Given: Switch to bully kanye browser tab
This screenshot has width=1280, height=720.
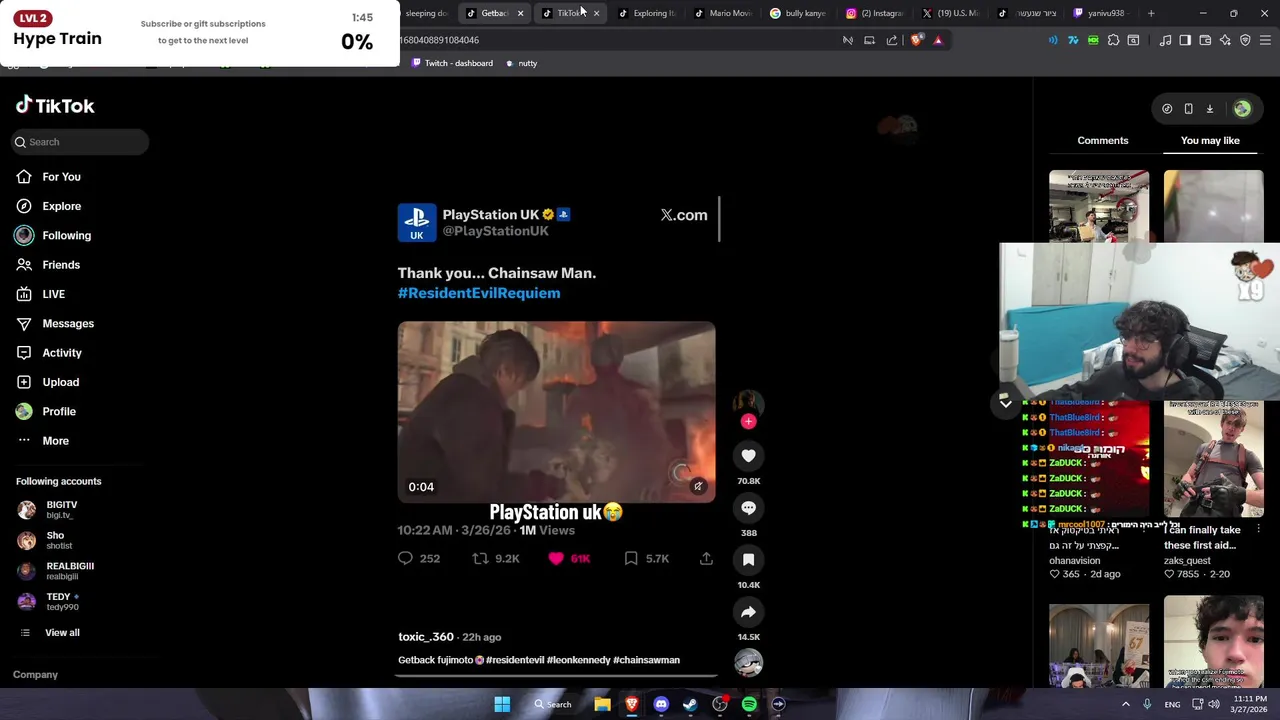Looking at the screenshot, I should (x=798, y=13).
